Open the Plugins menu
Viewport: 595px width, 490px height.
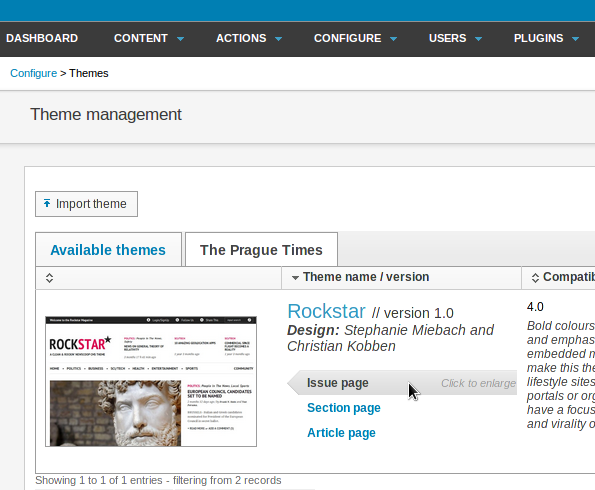tap(546, 38)
